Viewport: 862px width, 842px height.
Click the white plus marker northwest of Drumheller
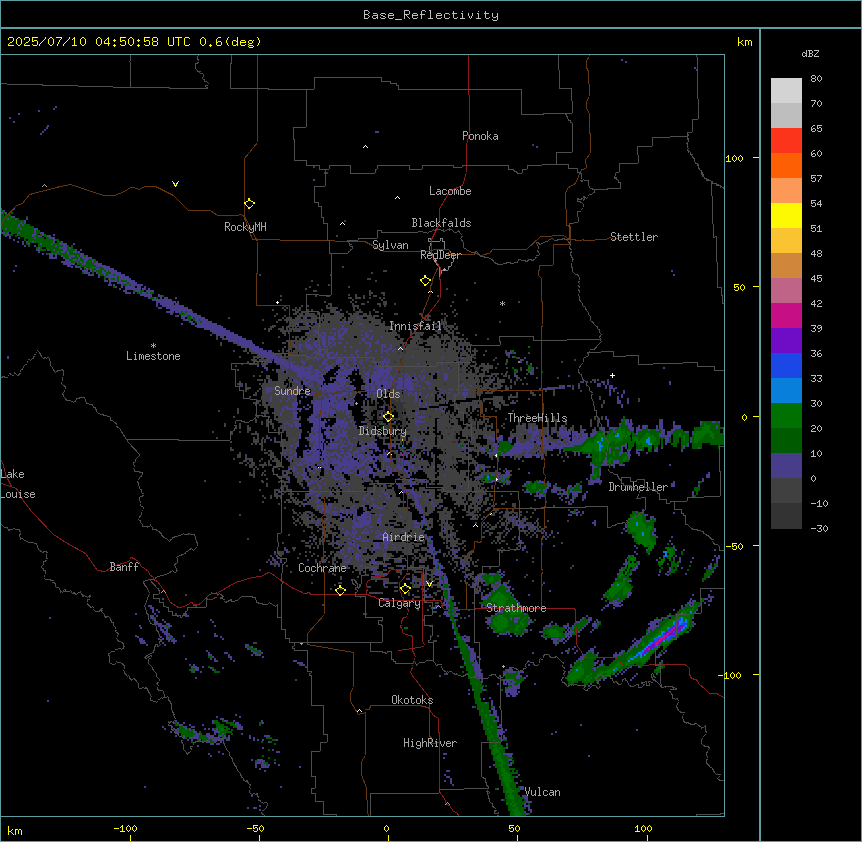612,375
